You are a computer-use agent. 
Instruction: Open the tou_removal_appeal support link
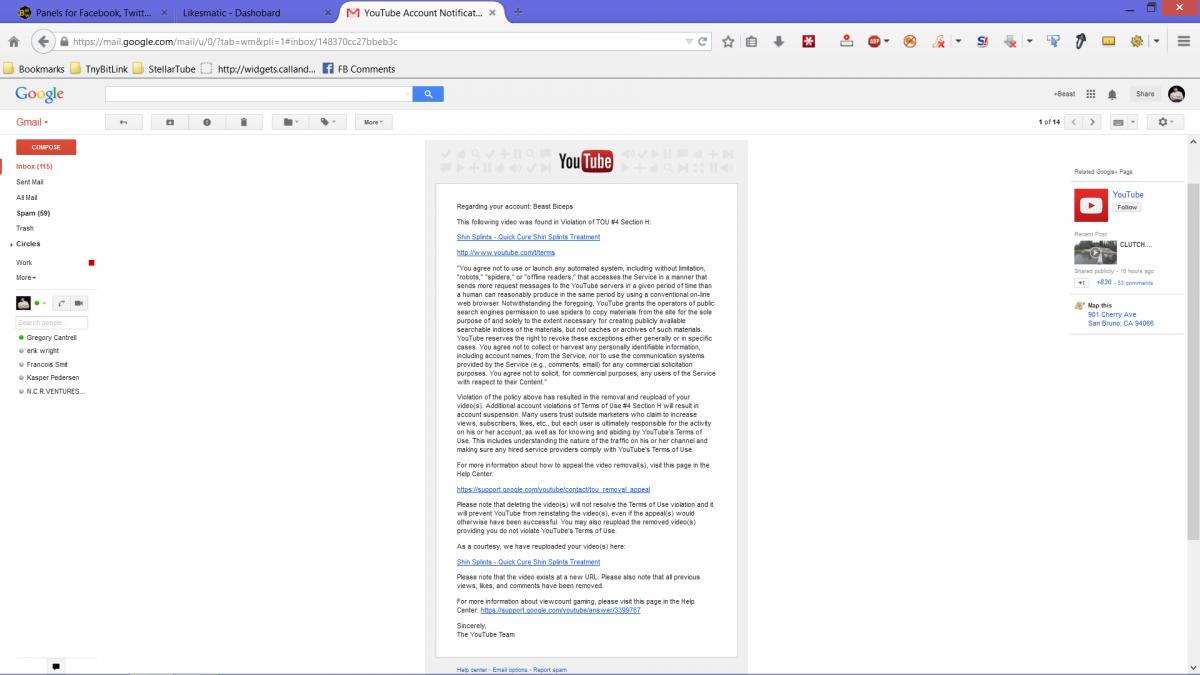[x=553, y=490]
